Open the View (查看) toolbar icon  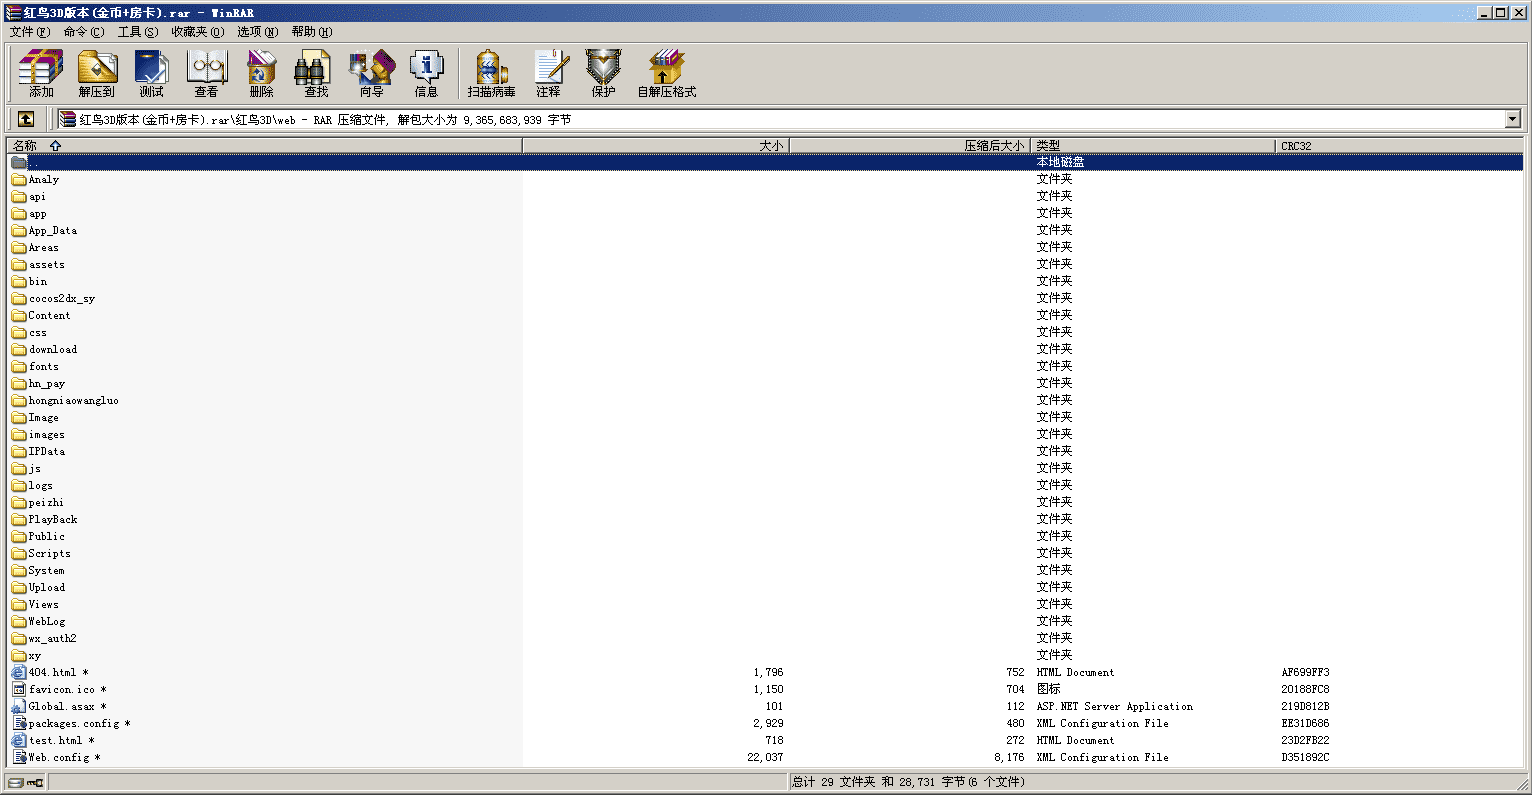206,74
